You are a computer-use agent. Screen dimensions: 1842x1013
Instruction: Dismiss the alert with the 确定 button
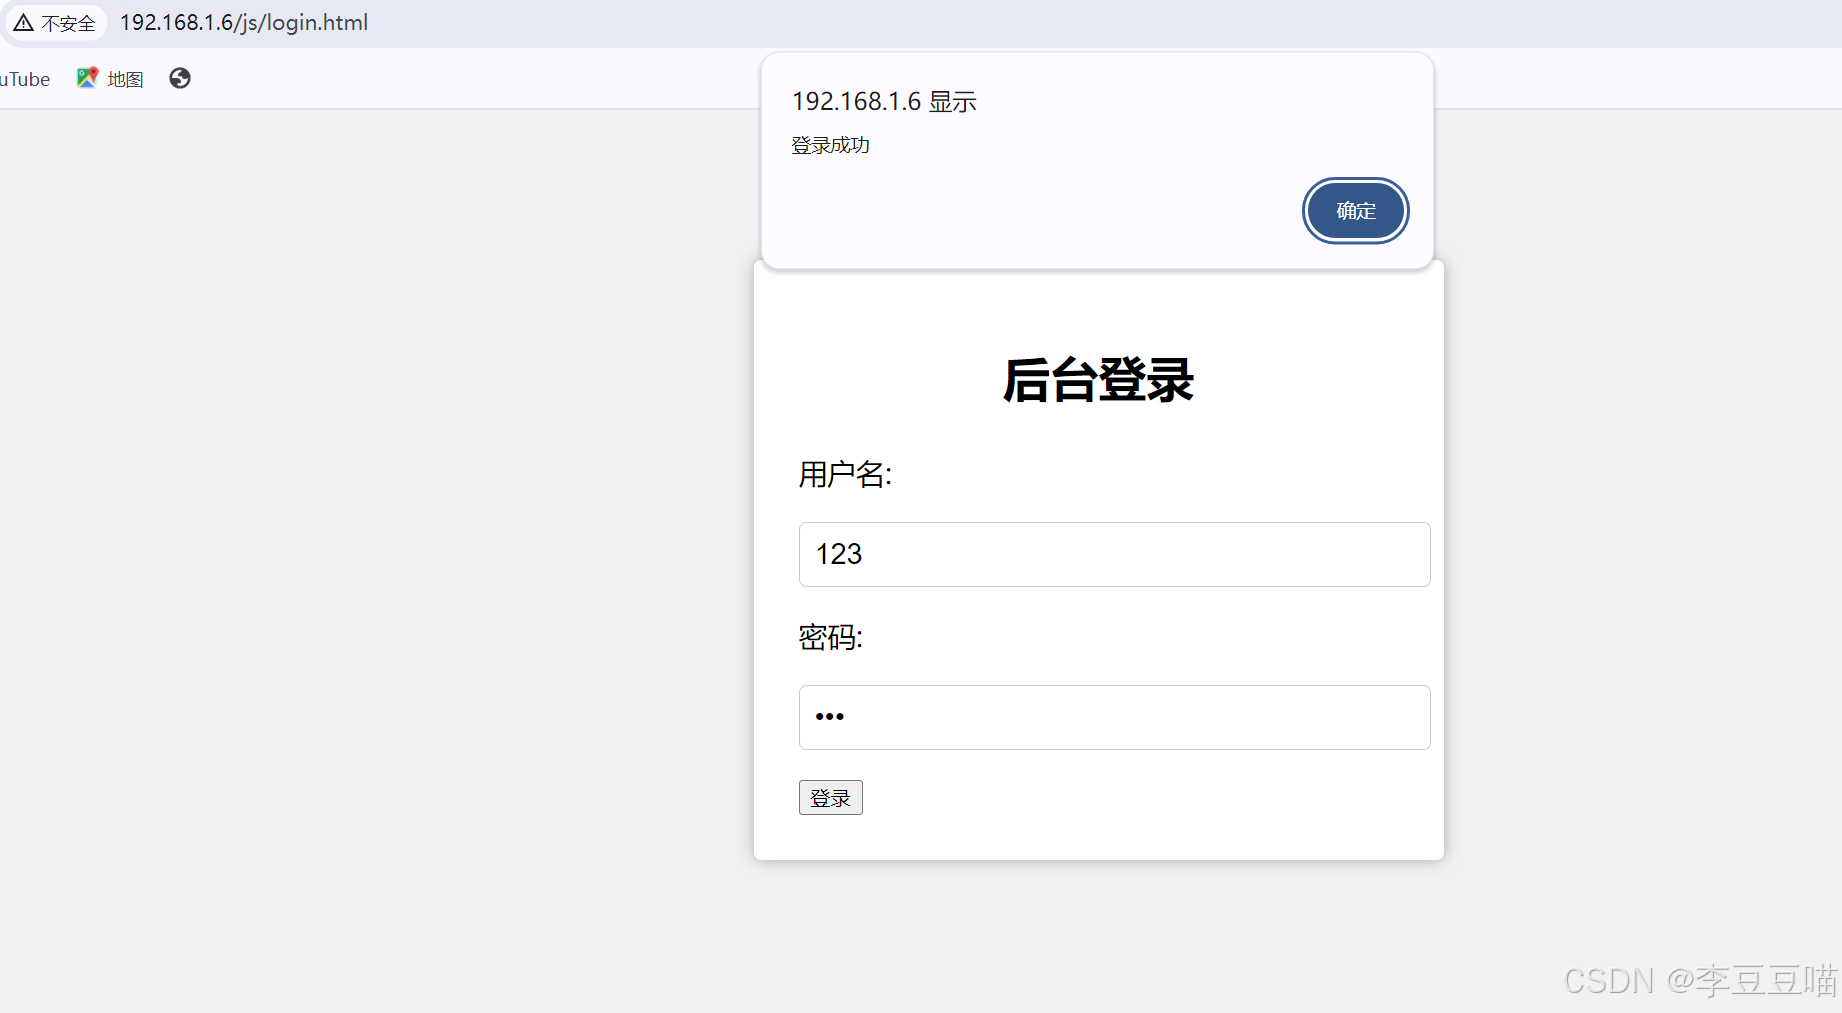point(1355,211)
